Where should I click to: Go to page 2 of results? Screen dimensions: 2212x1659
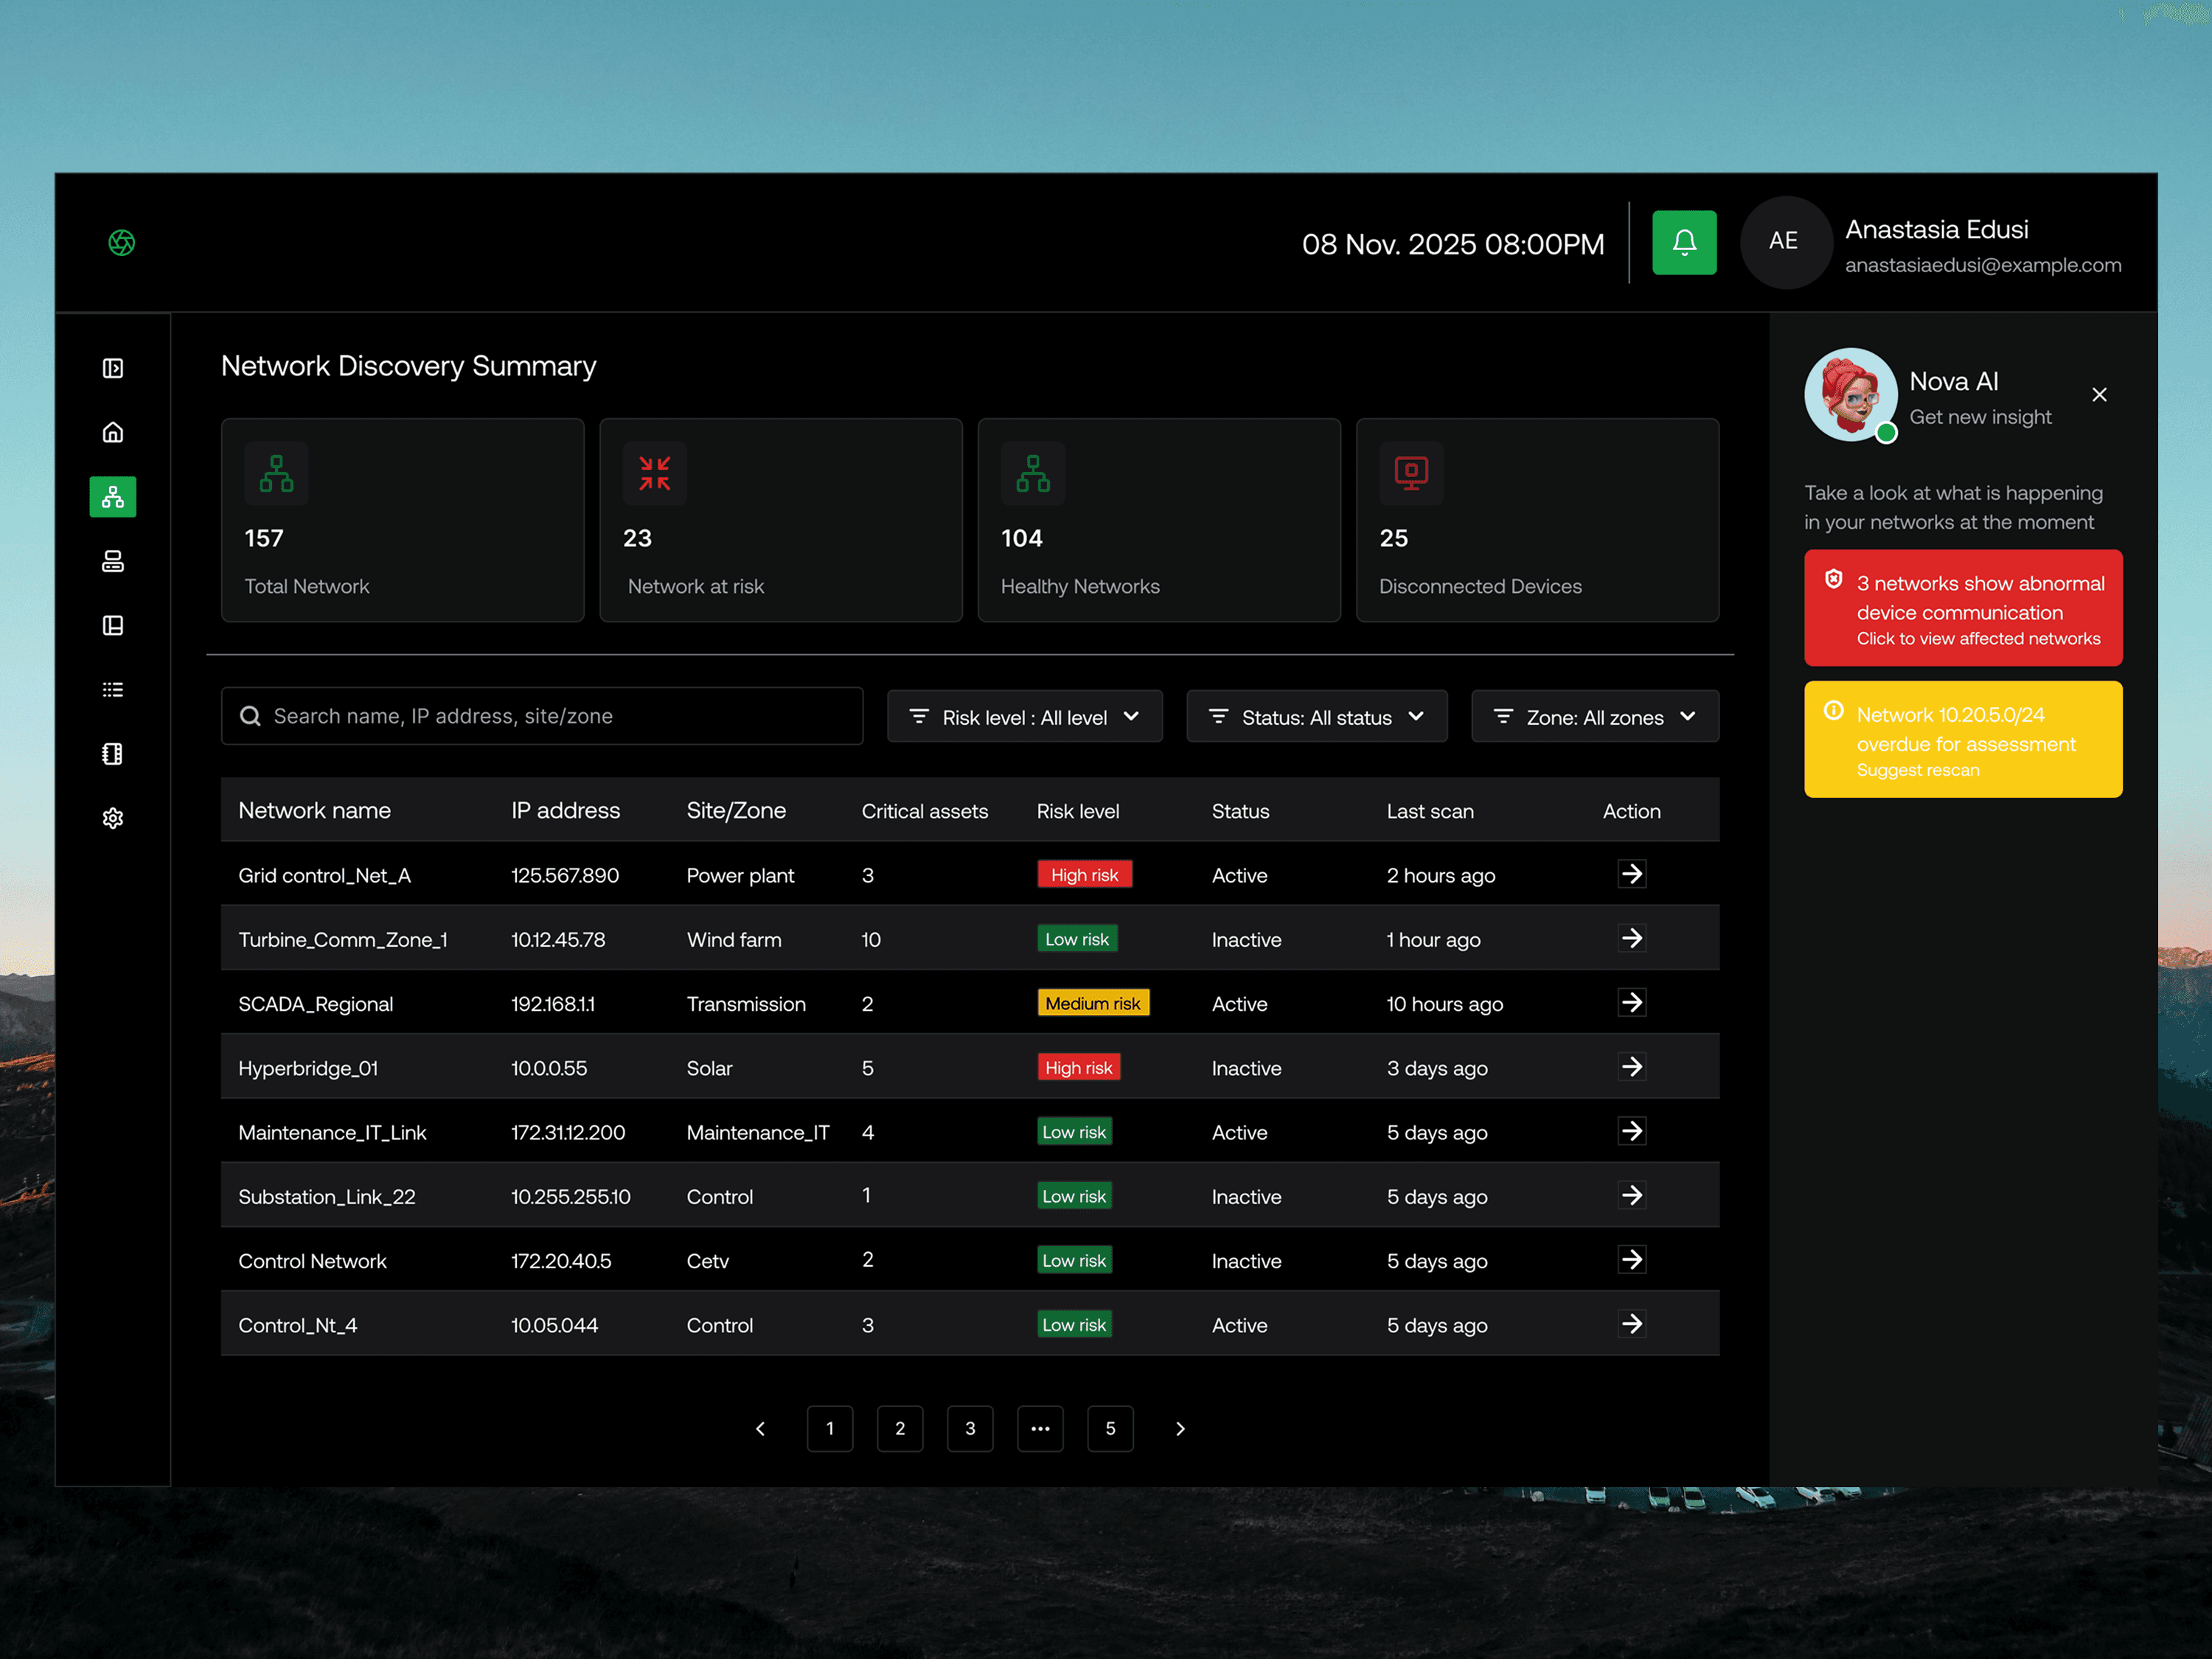click(x=899, y=1428)
